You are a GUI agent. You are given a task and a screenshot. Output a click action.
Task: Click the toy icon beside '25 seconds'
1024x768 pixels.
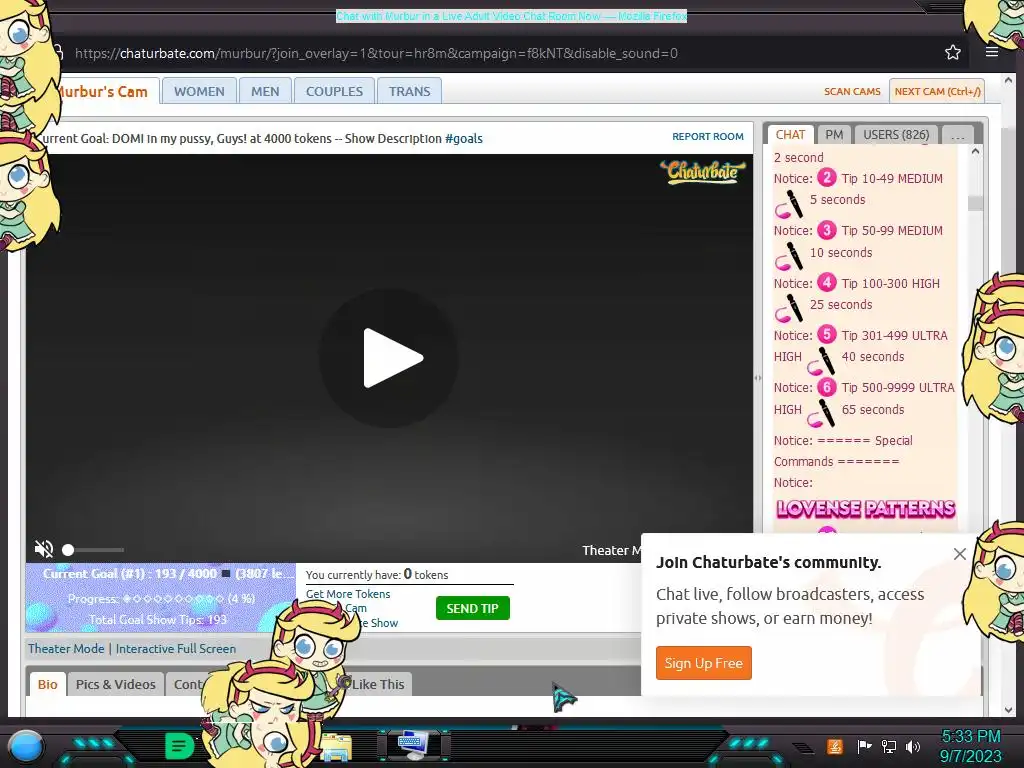[x=789, y=308]
